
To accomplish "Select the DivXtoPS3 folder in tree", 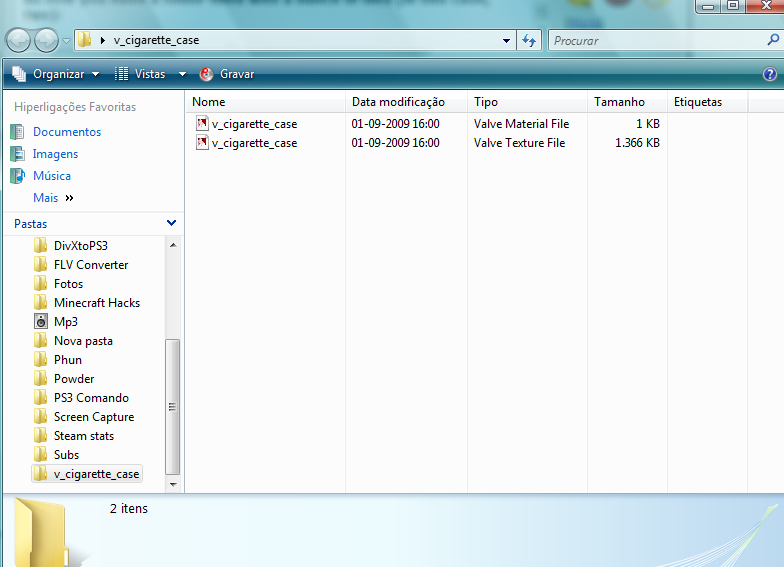I will coord(80,246).
